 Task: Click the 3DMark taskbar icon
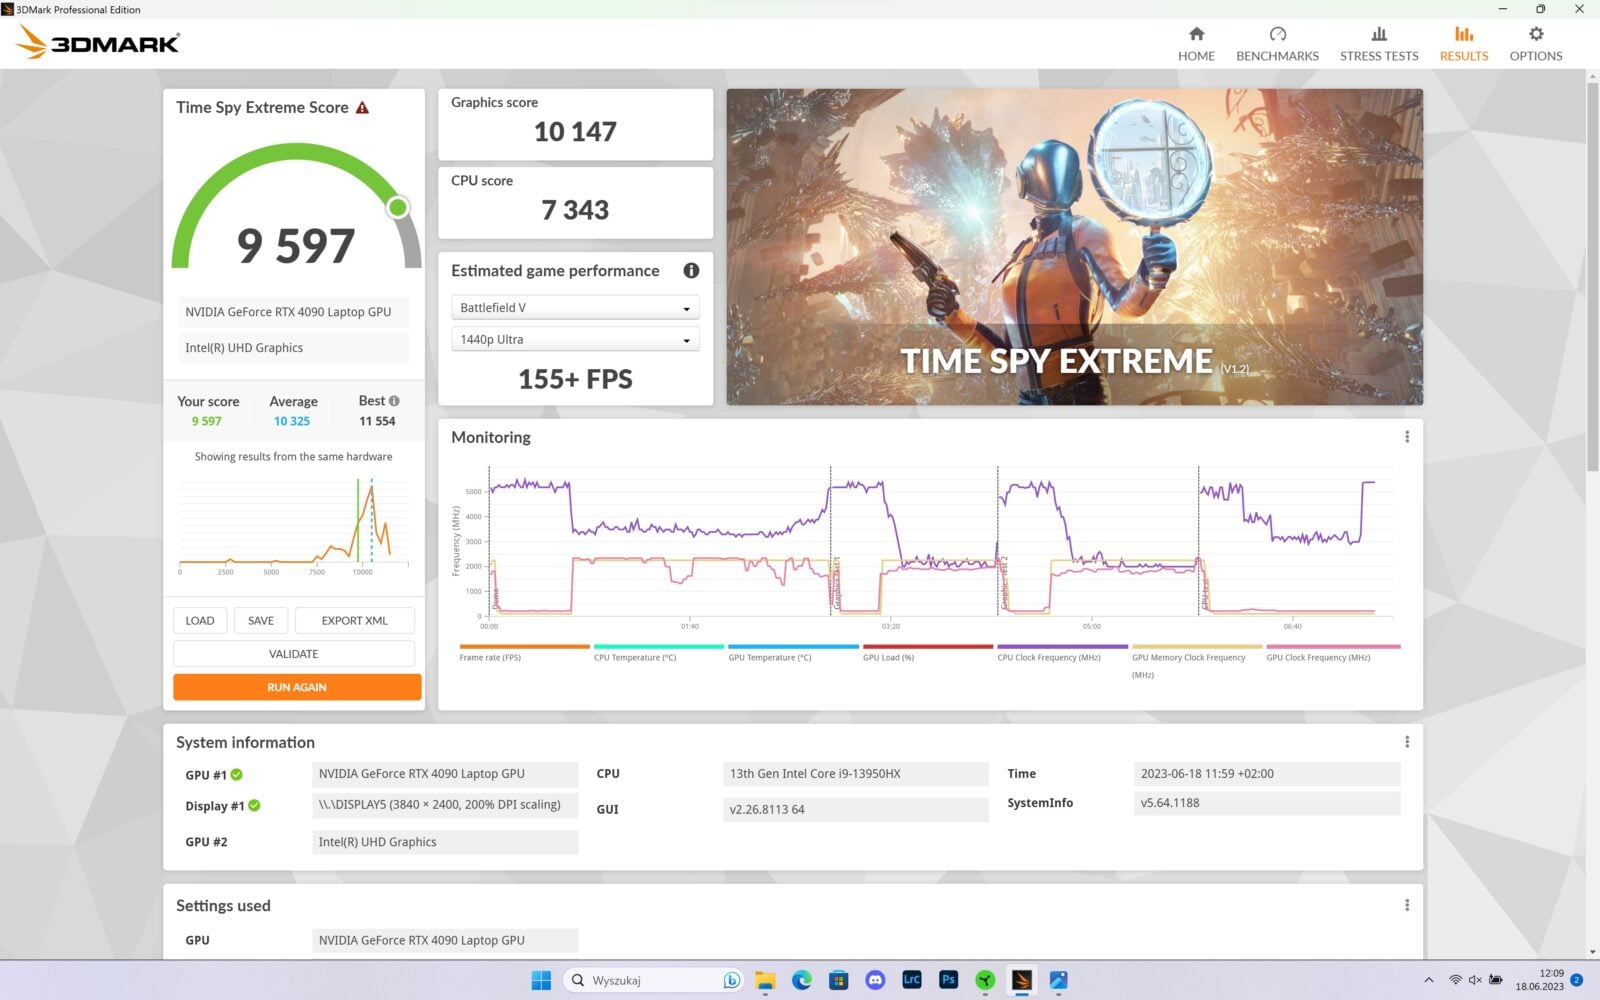coord(1021,980)
